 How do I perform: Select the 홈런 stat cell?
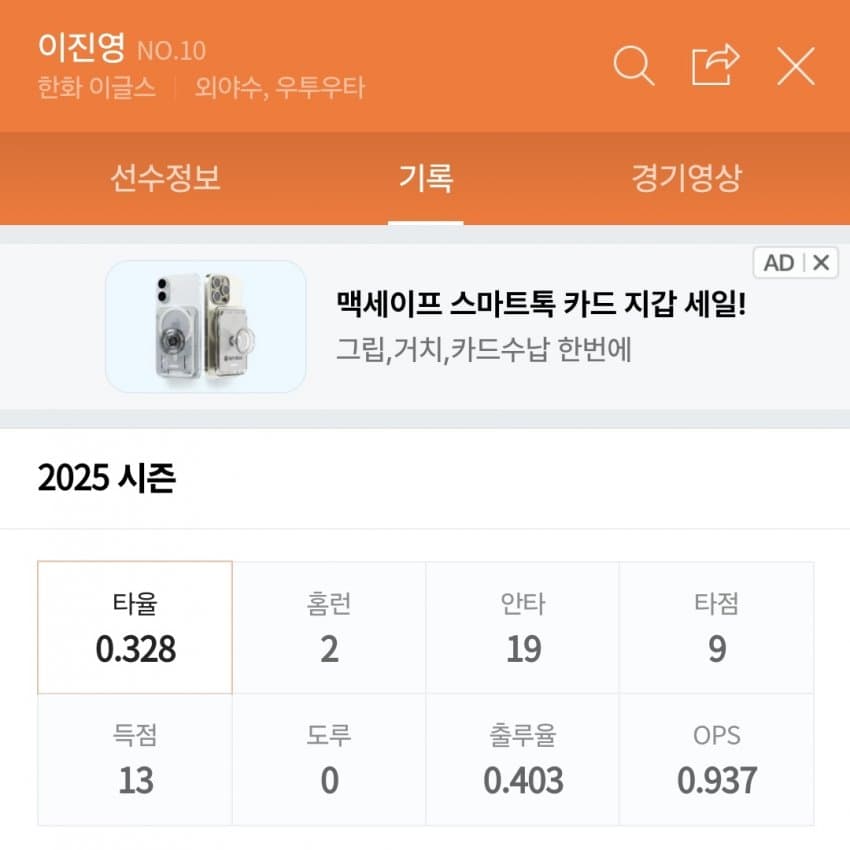pos(329,628)
